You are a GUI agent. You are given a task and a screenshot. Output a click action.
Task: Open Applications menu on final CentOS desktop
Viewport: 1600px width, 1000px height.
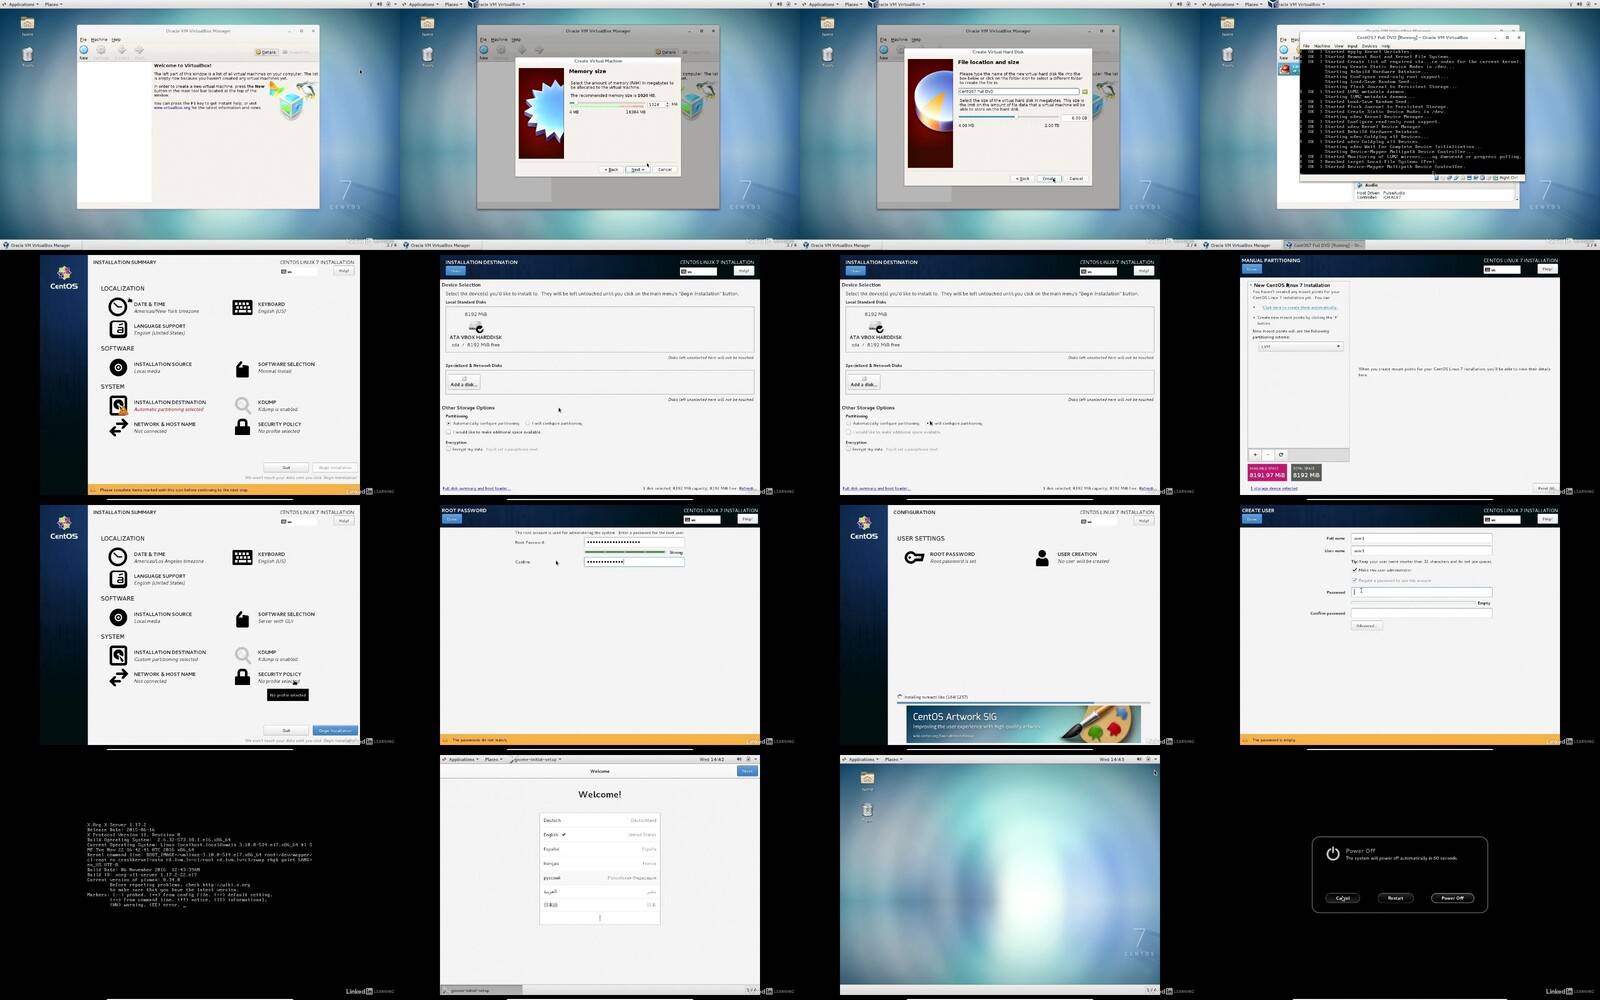[x=863, y=759]
